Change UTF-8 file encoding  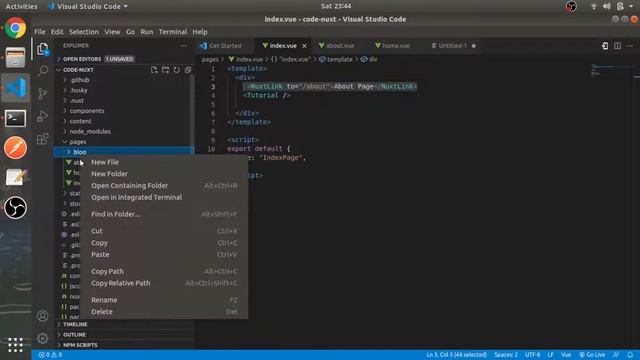point(533,355)
